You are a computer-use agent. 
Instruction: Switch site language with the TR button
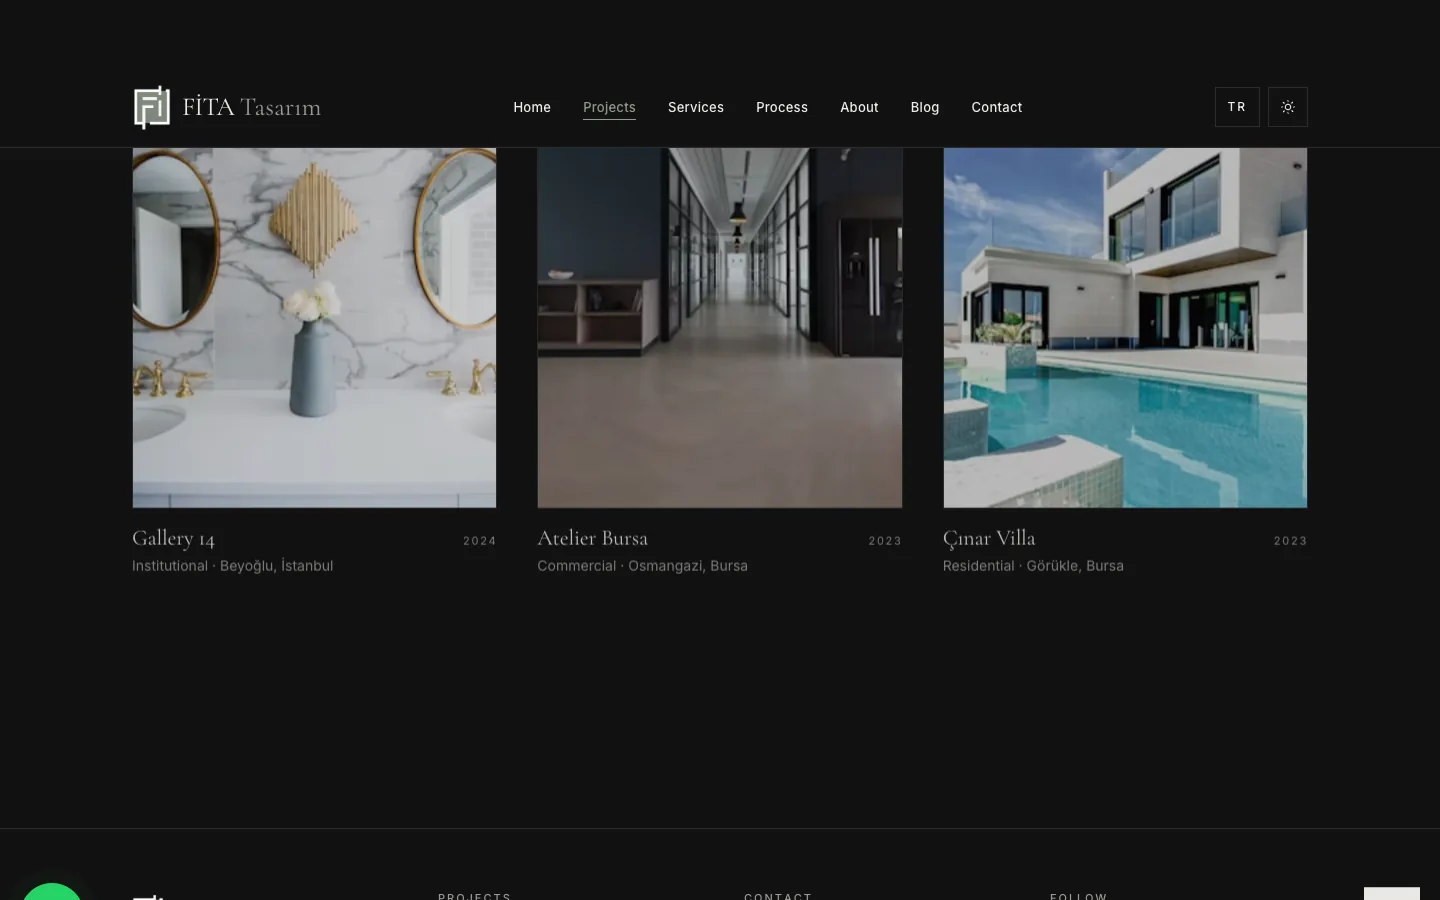1237,107
